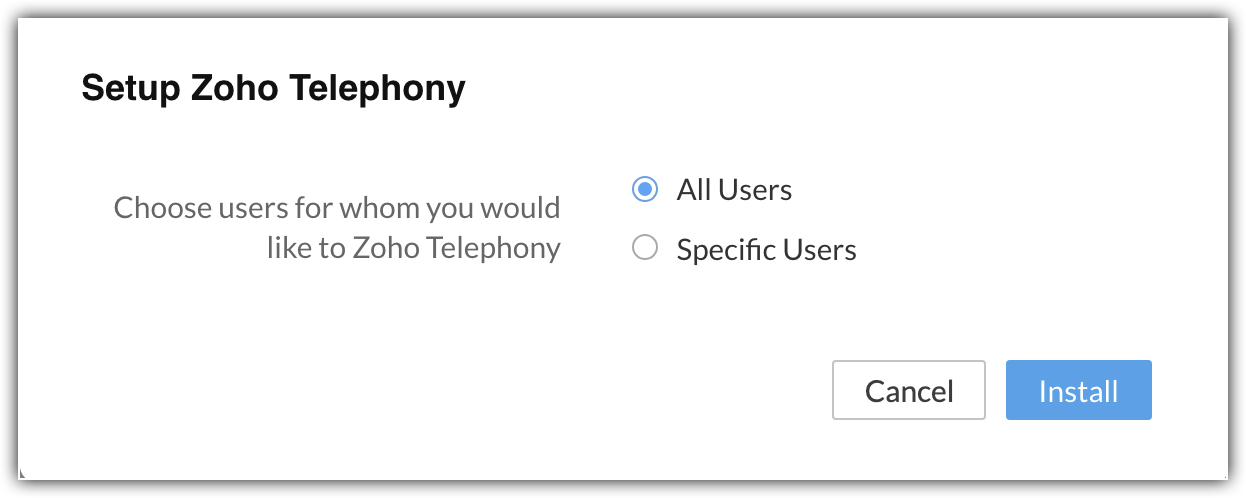Click the white outlined Cancel button
The width and height of the screenshot is (1246, 498).
[x=908, y=390]
